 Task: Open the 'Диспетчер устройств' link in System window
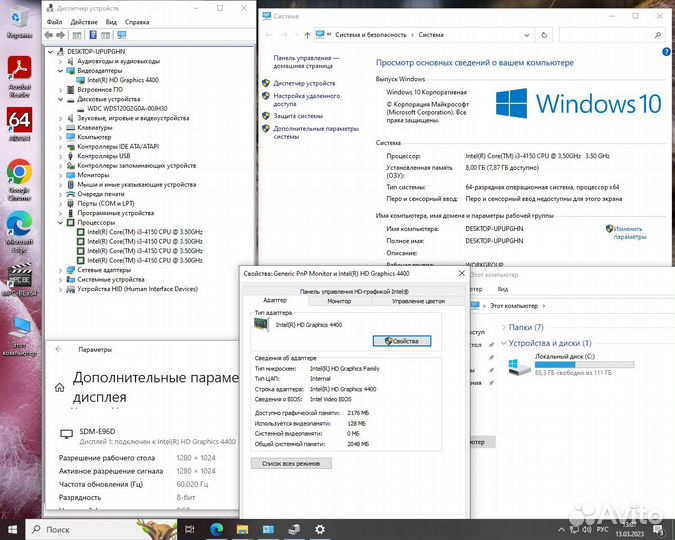coord(304,83)
